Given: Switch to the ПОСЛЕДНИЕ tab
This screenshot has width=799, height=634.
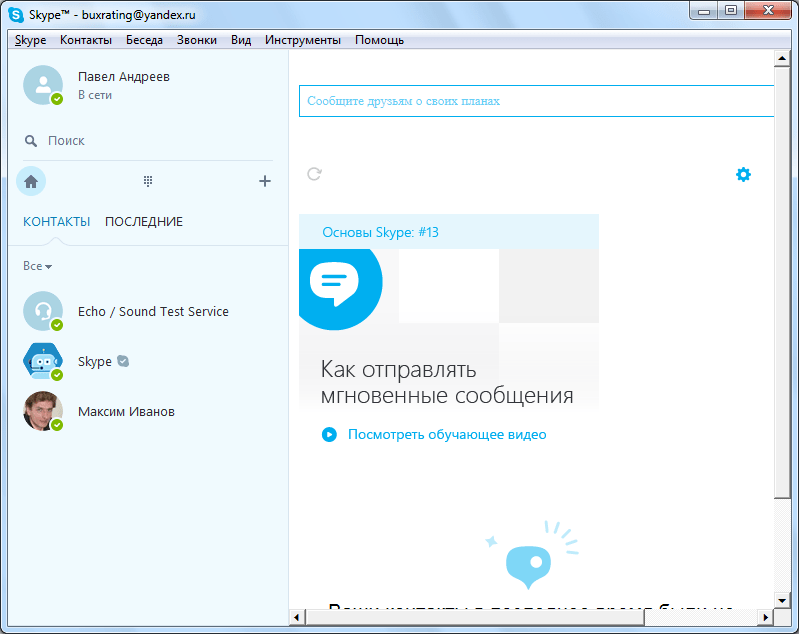Looking at the screenshot, I should [144, 222].
